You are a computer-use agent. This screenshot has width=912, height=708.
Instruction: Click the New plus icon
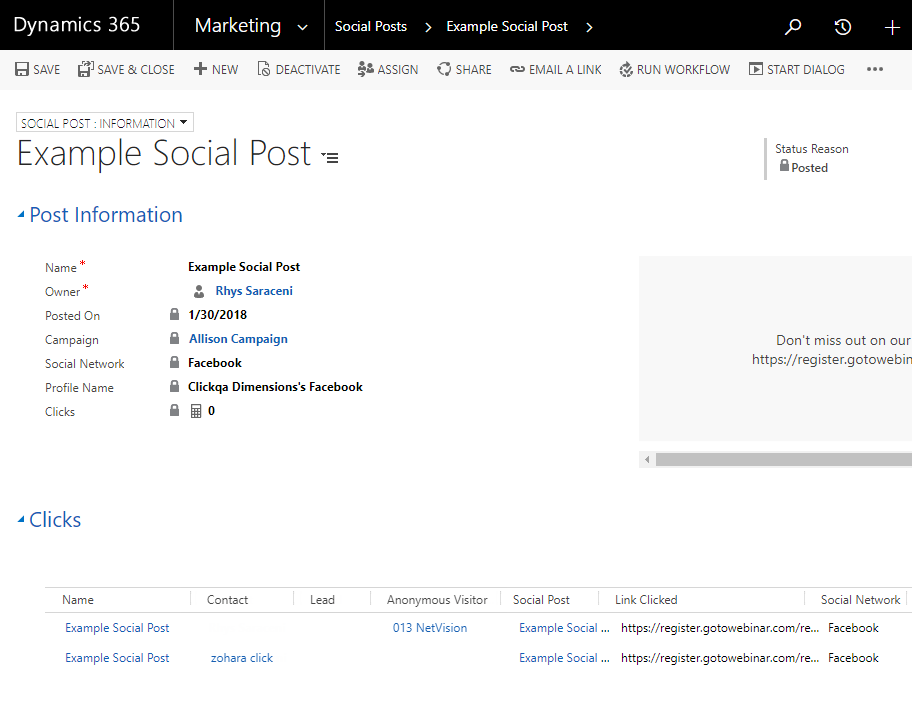pyautogui.click(x=200, y=69)
